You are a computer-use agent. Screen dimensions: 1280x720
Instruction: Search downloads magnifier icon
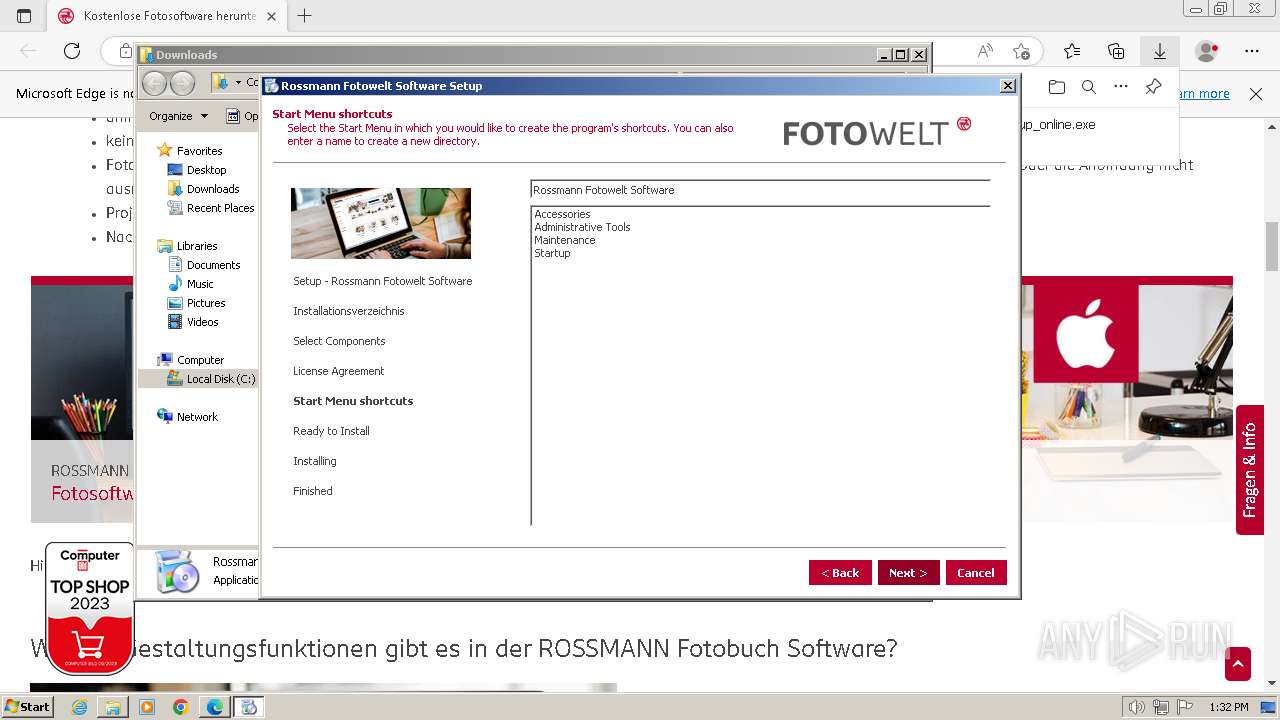[x=1089, y=87]
